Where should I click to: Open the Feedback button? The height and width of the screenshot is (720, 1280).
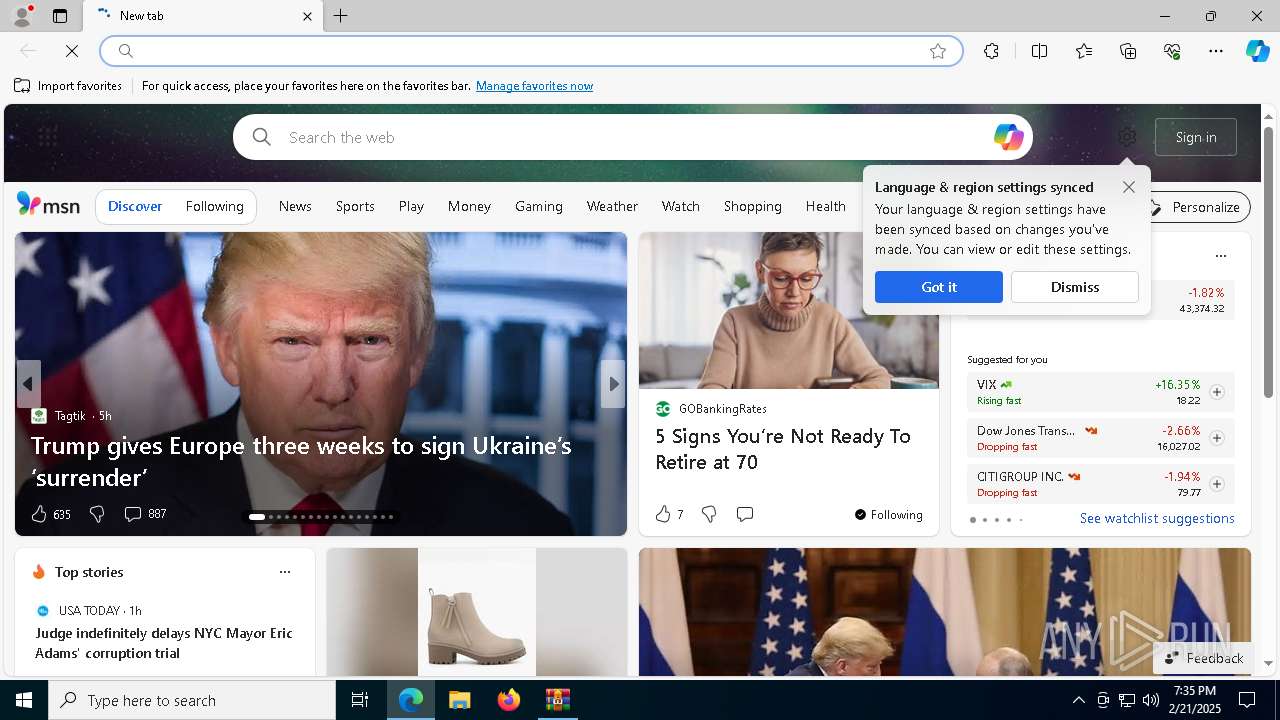point(1204,658)
